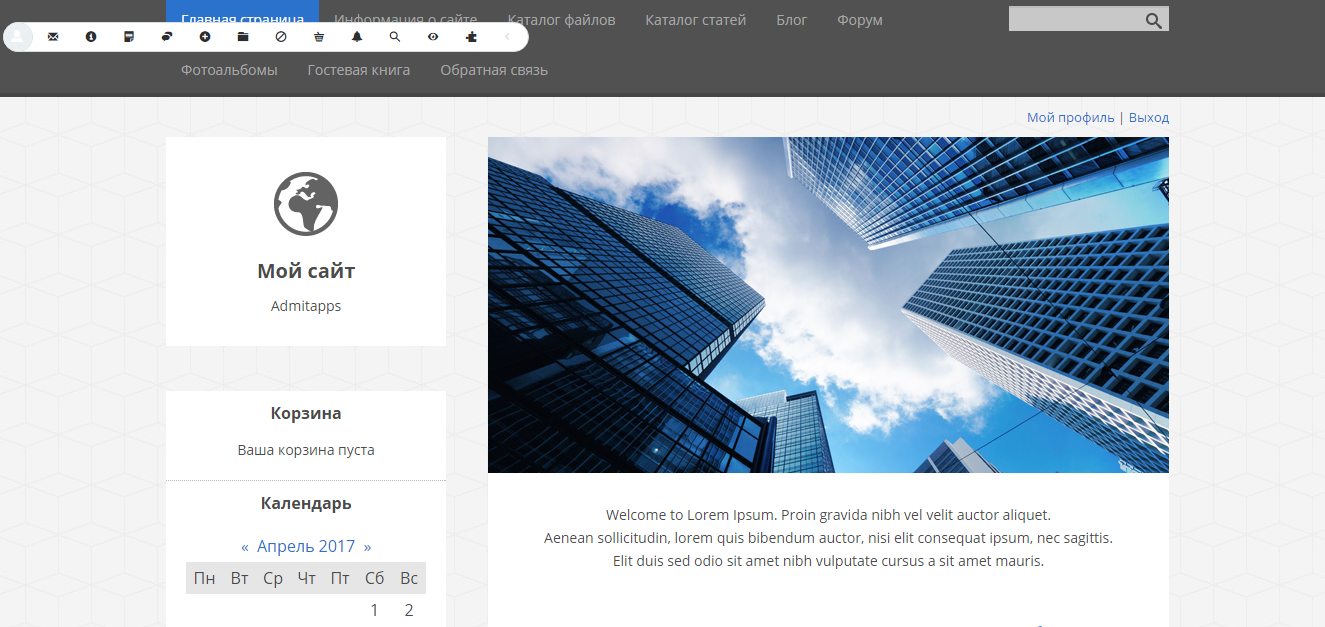Click the block circle-slash icon
1325x627 pixels.
(281, 36)
